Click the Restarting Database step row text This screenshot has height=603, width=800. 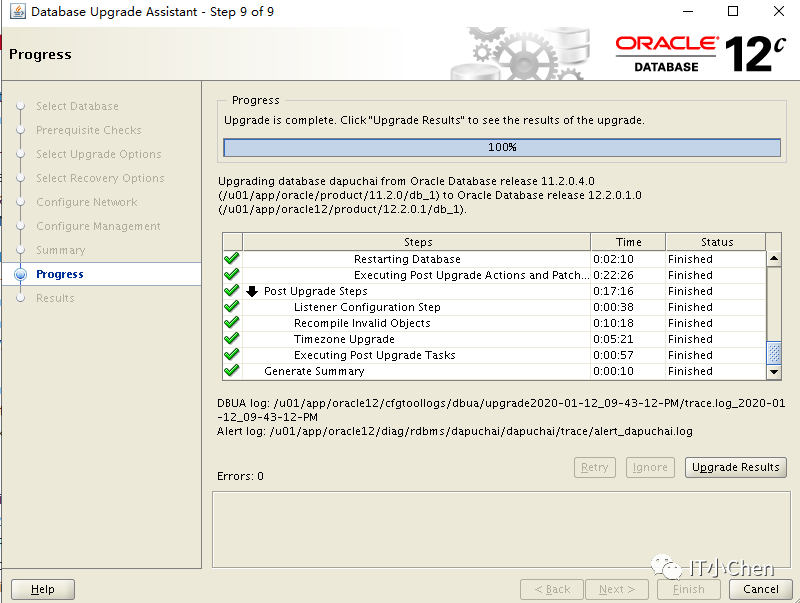pos(407,259)
